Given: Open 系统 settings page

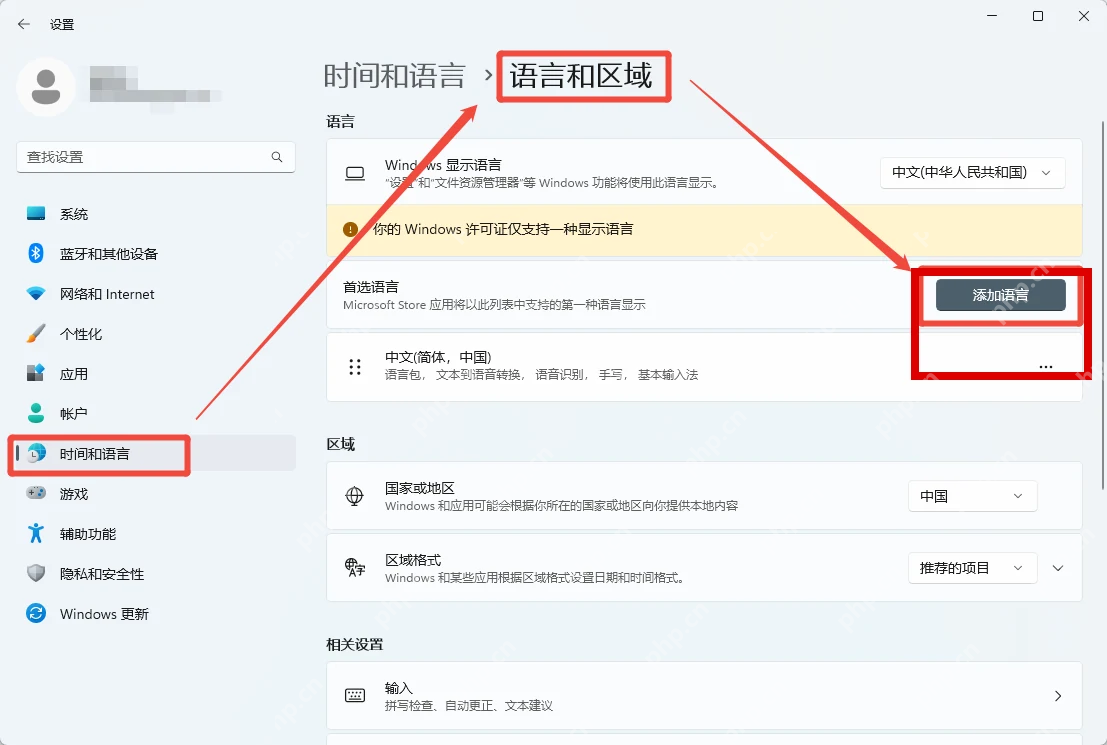Looking at the screenshot, I should tap(154, 213).
